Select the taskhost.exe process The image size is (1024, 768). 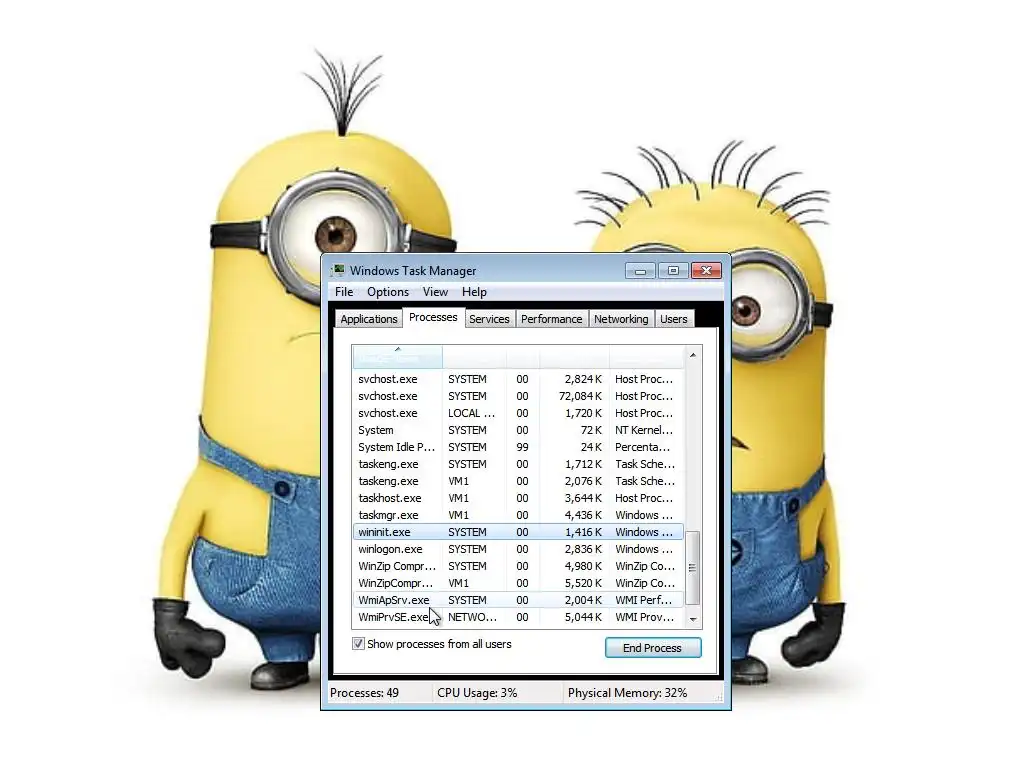point(518,498)
